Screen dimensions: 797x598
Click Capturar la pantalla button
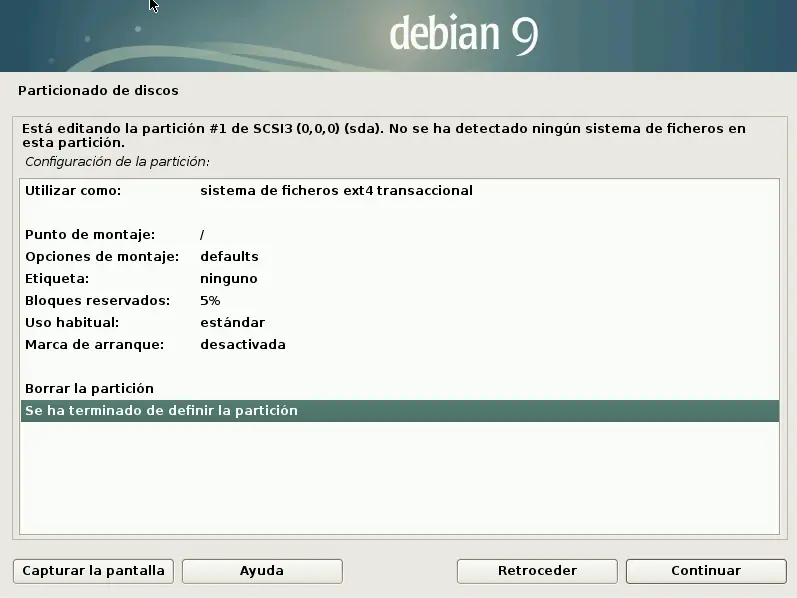click(93, 571)
